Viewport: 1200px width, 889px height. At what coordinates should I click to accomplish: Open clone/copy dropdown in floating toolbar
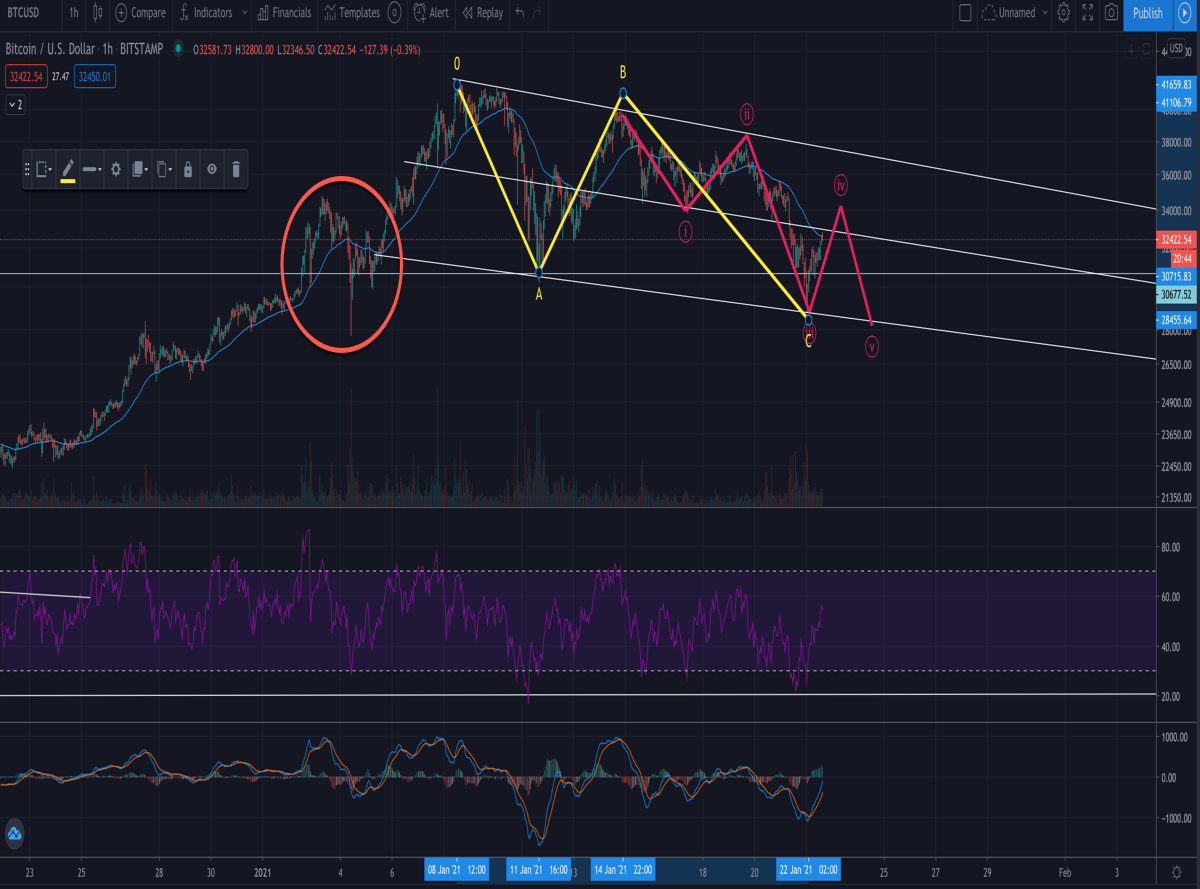tap(165, 170)
